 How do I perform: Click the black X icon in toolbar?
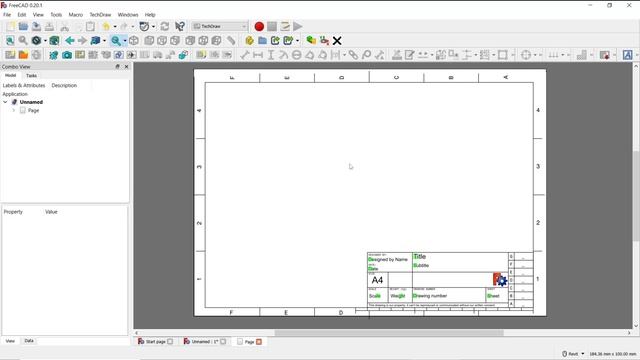pos(337,40)
